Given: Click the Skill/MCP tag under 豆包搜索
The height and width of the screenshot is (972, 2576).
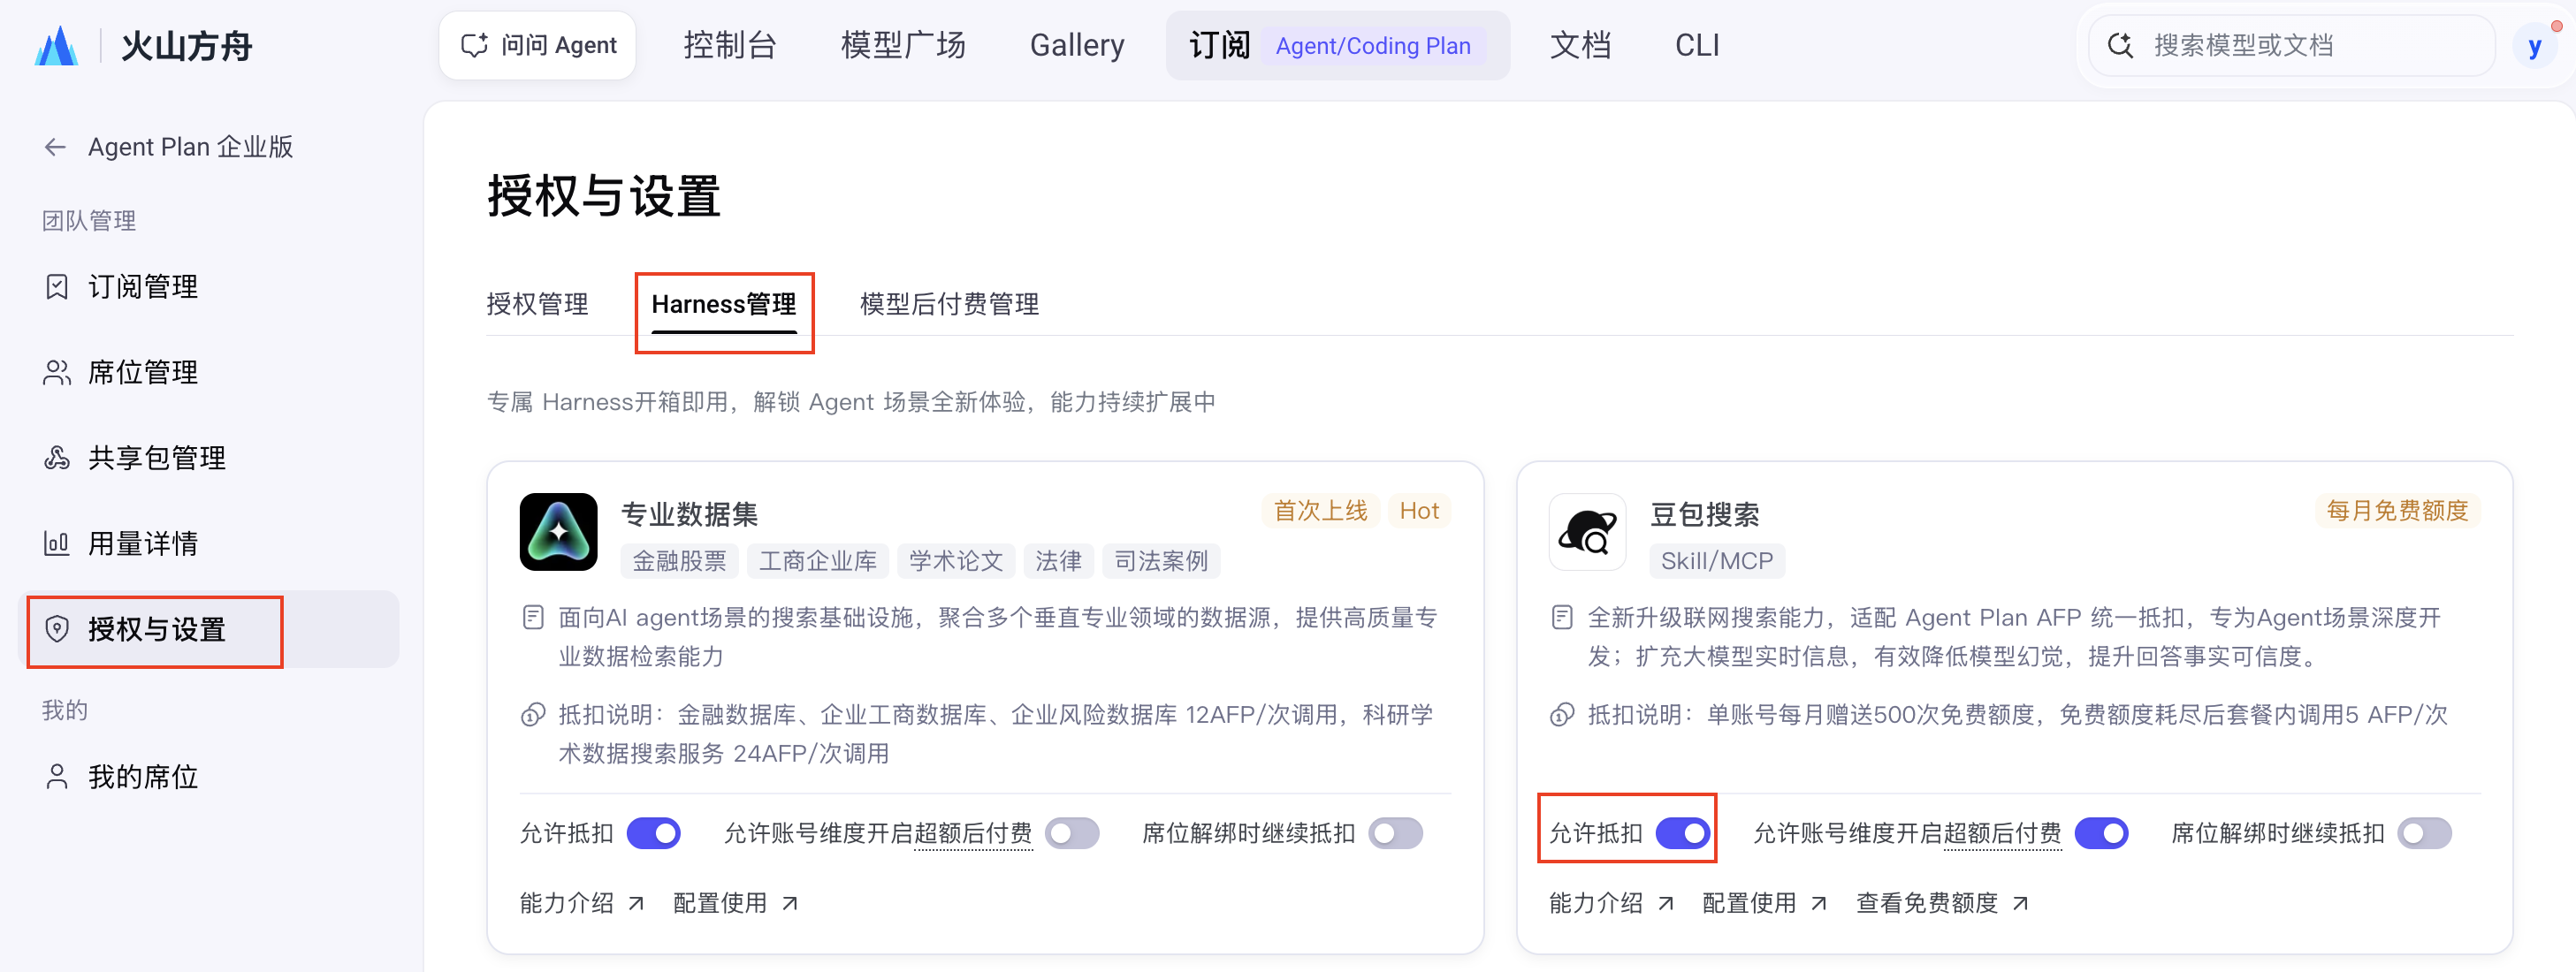Looking at the screenshot, I should [x=1716, y=561].
